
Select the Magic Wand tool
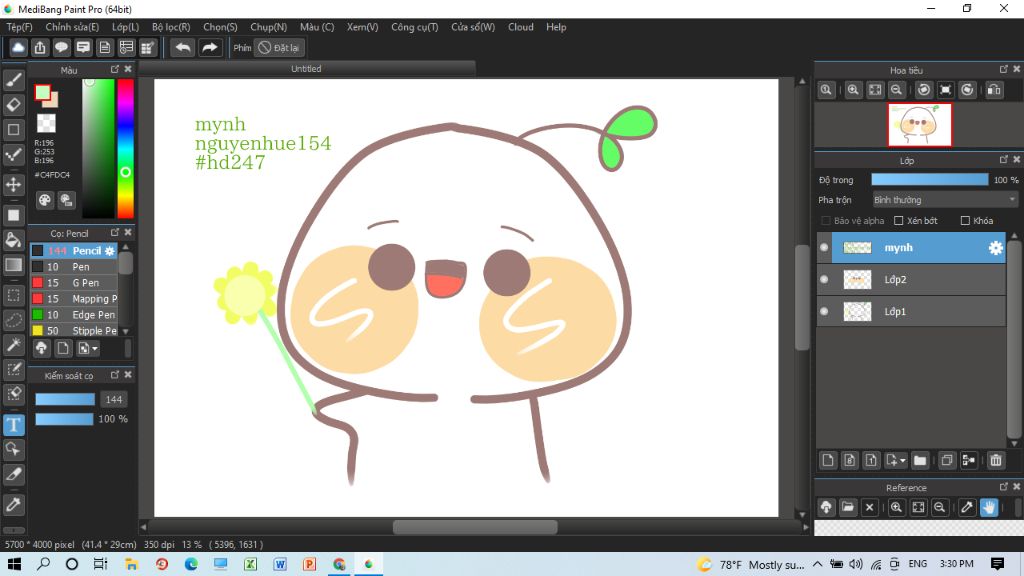point(14,345)
